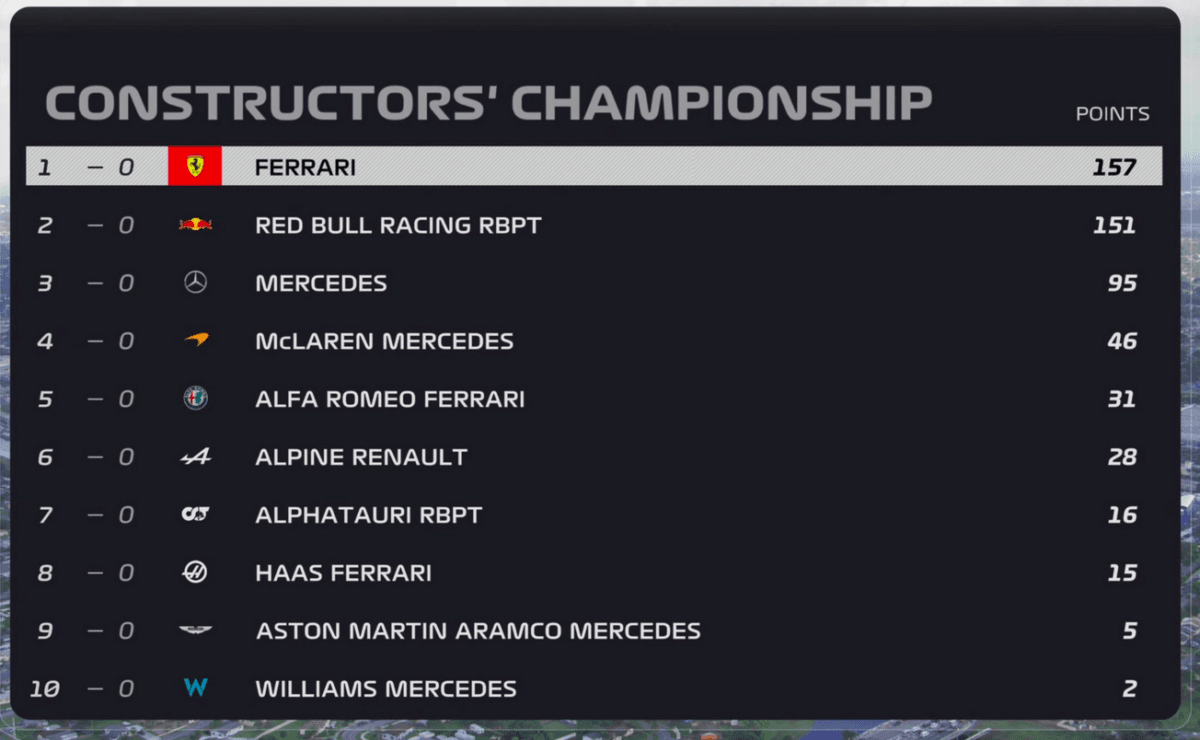Click the Alpine 'A' logo
This screenshot has width=1200, height=740.
click(x=195, y=457)
